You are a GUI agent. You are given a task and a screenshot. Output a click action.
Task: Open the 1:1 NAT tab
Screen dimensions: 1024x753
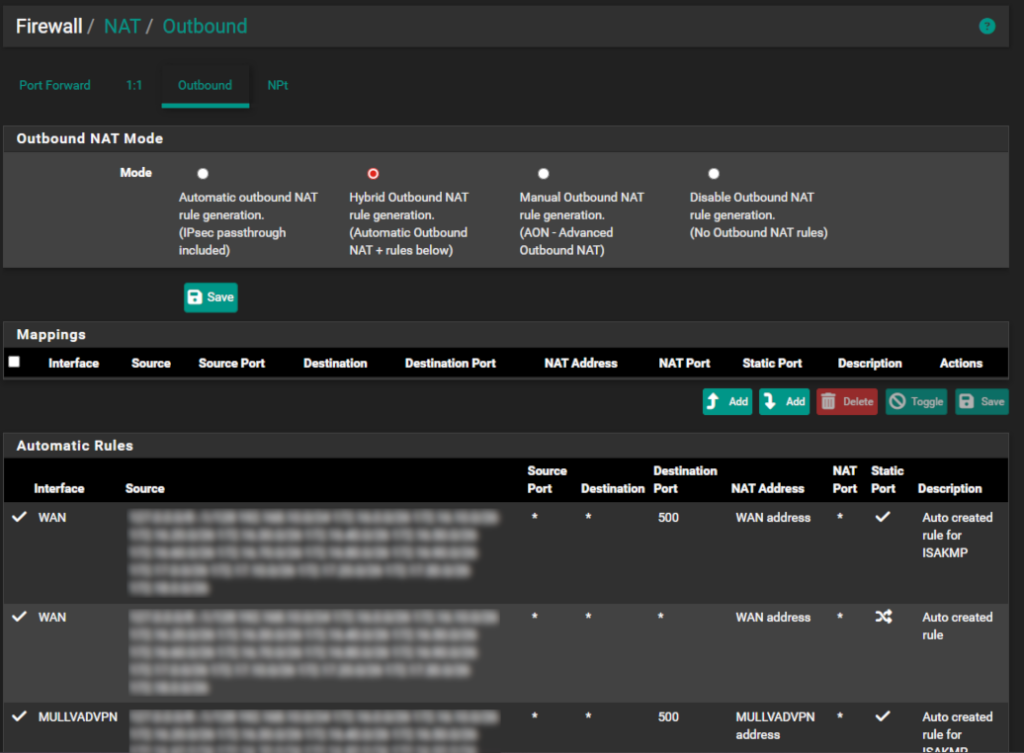coord(134,86)
